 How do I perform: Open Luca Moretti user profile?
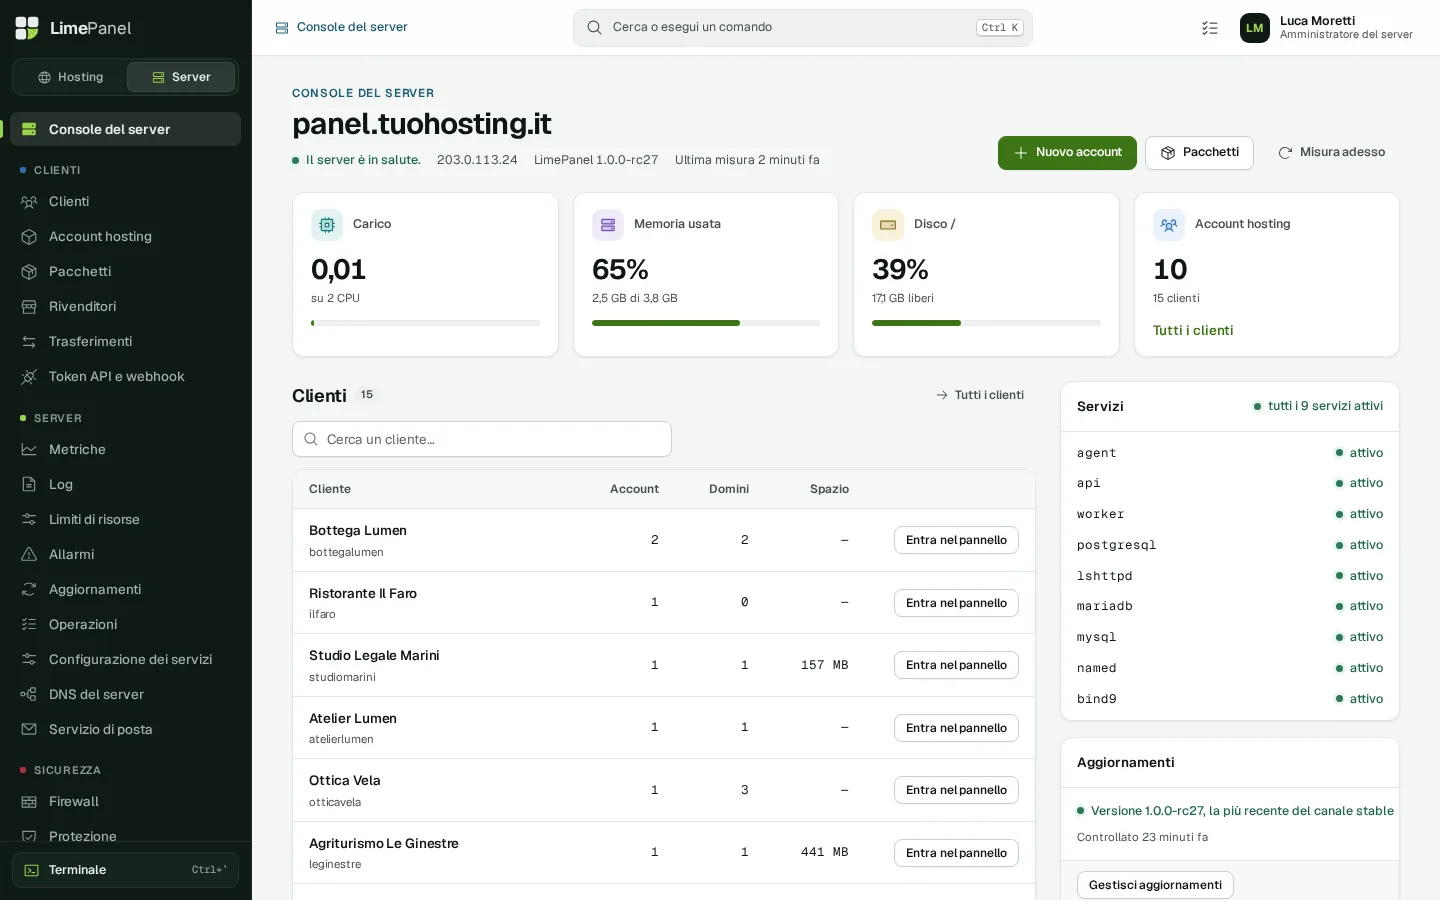(1326, 28)
